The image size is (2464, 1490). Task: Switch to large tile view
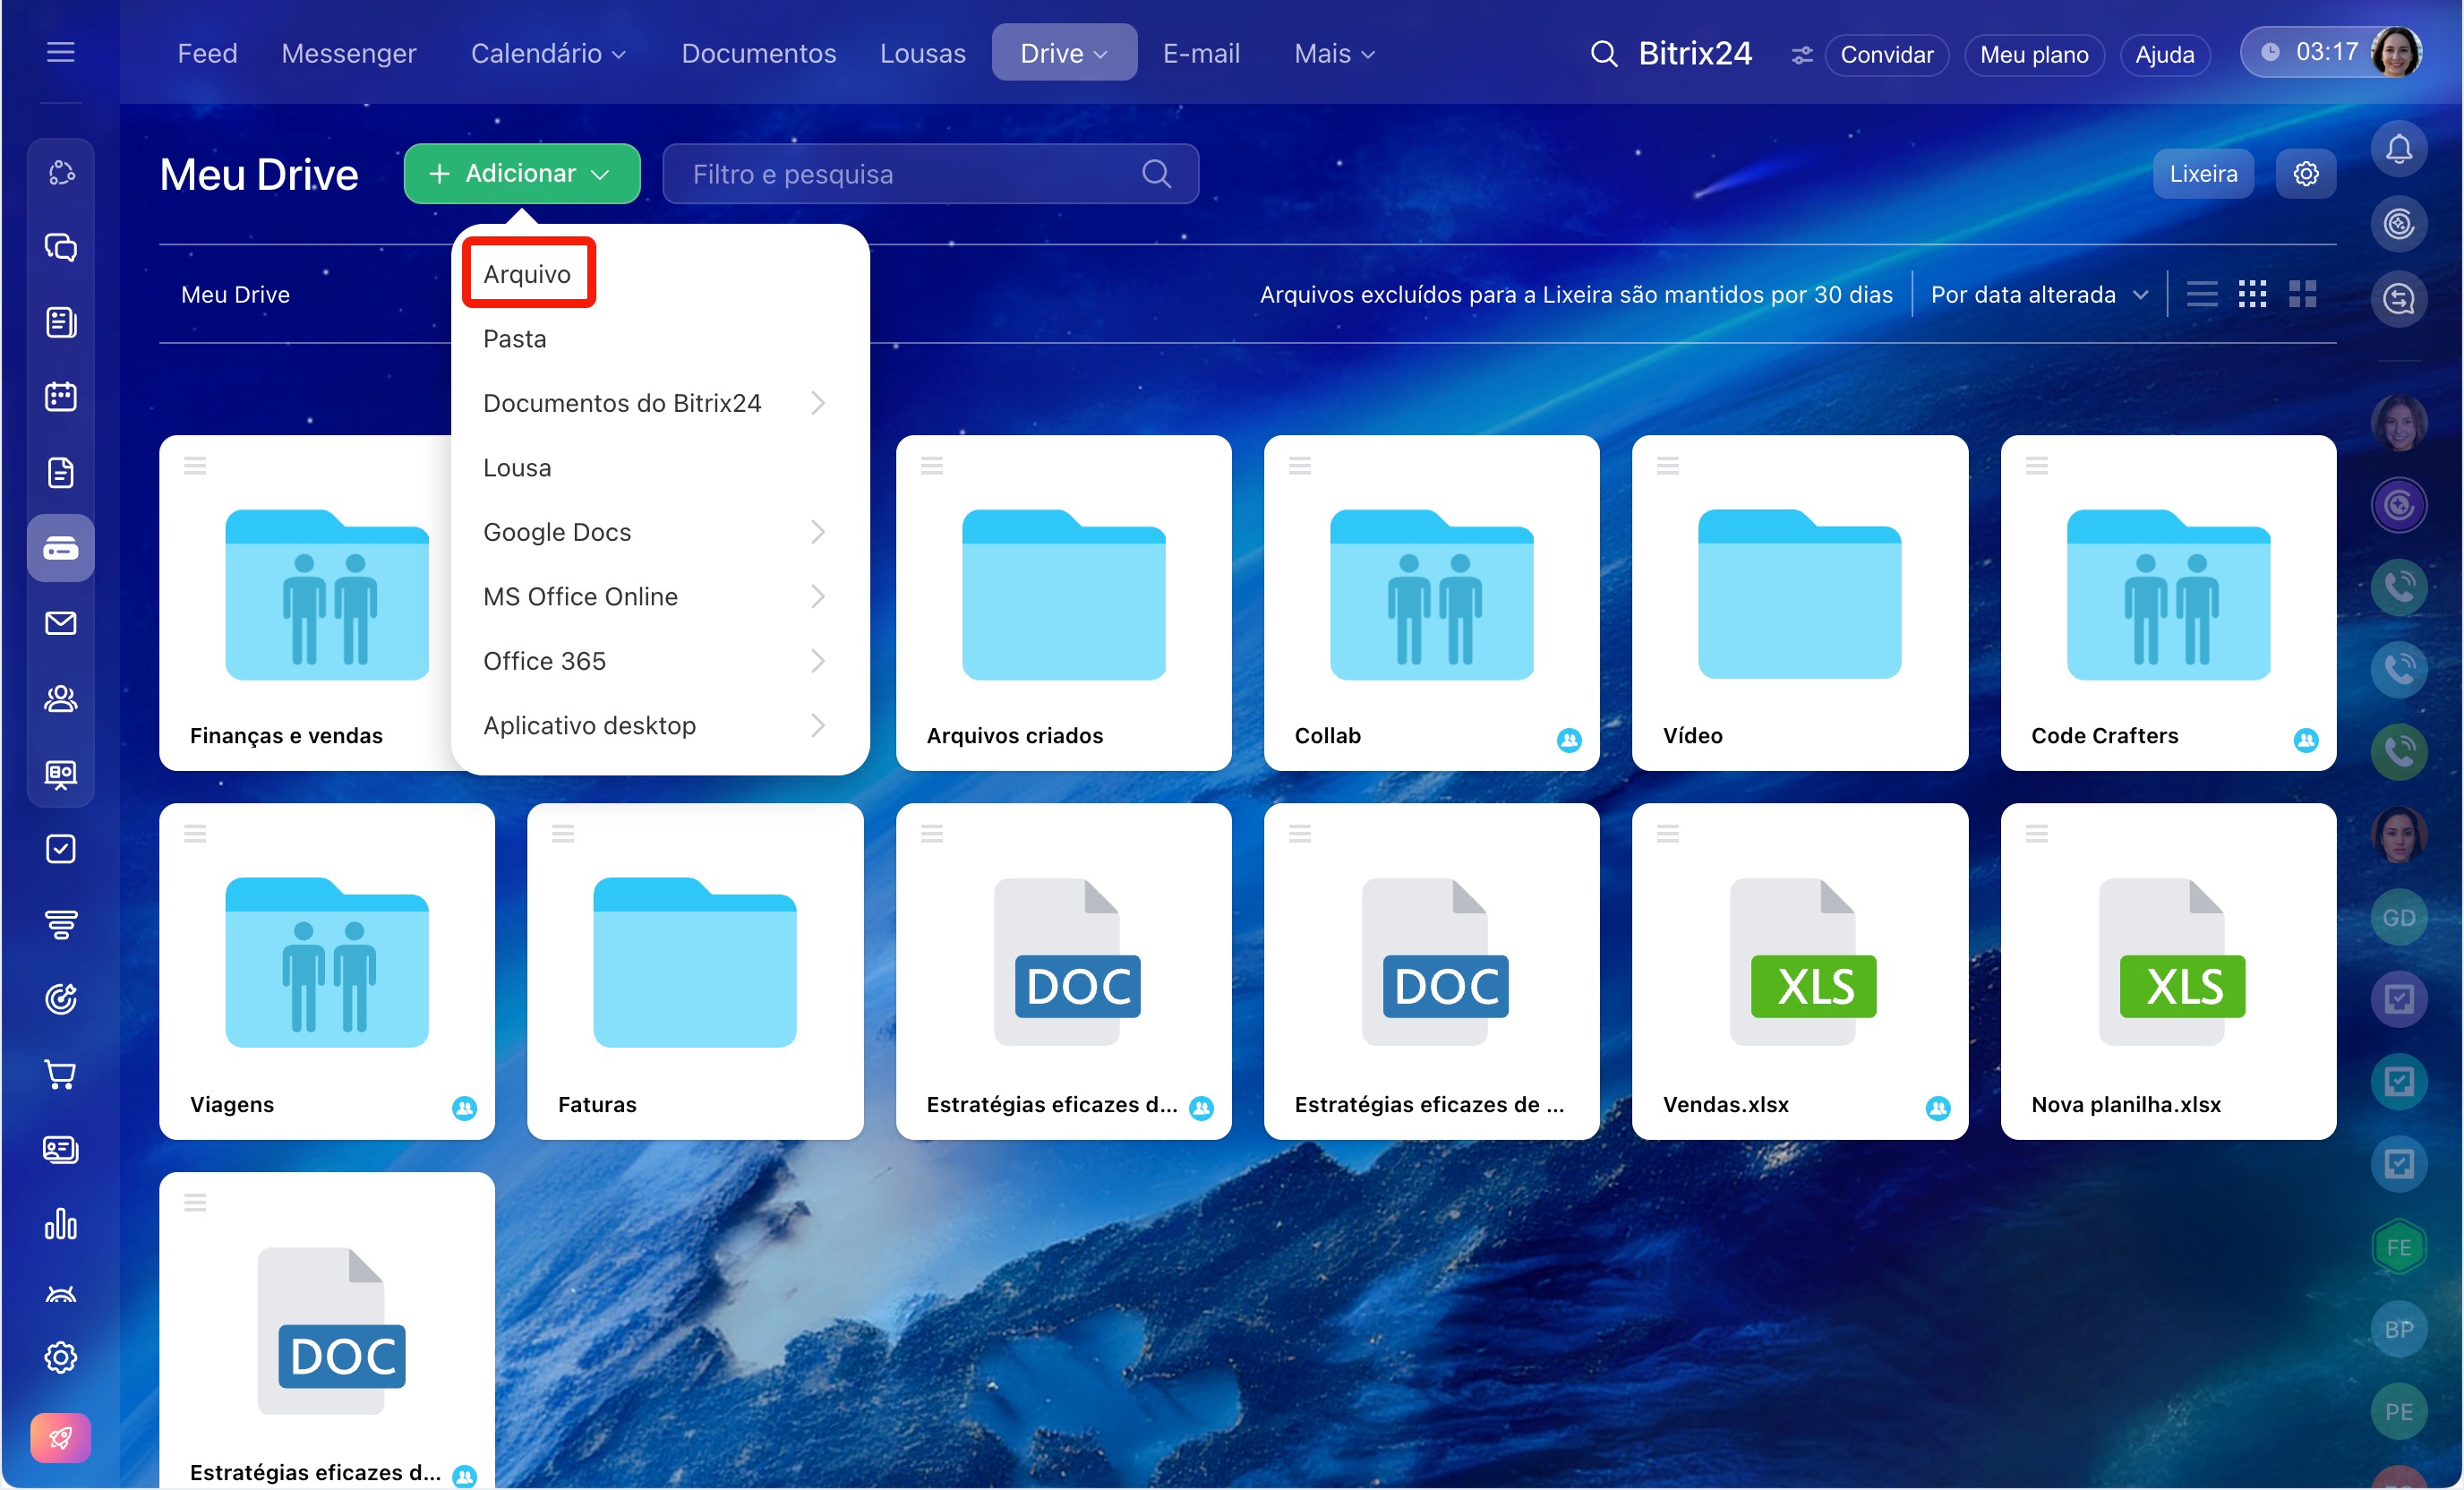[2302, 294]
